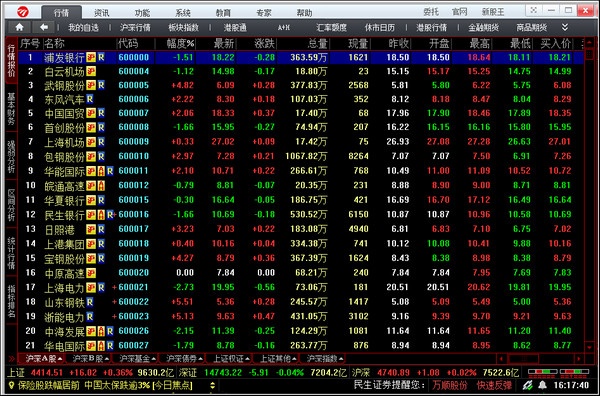Click the 万顺股份 快速反弹 alert link
Viewport: 600px width, 396px height.
click(472, 385)
